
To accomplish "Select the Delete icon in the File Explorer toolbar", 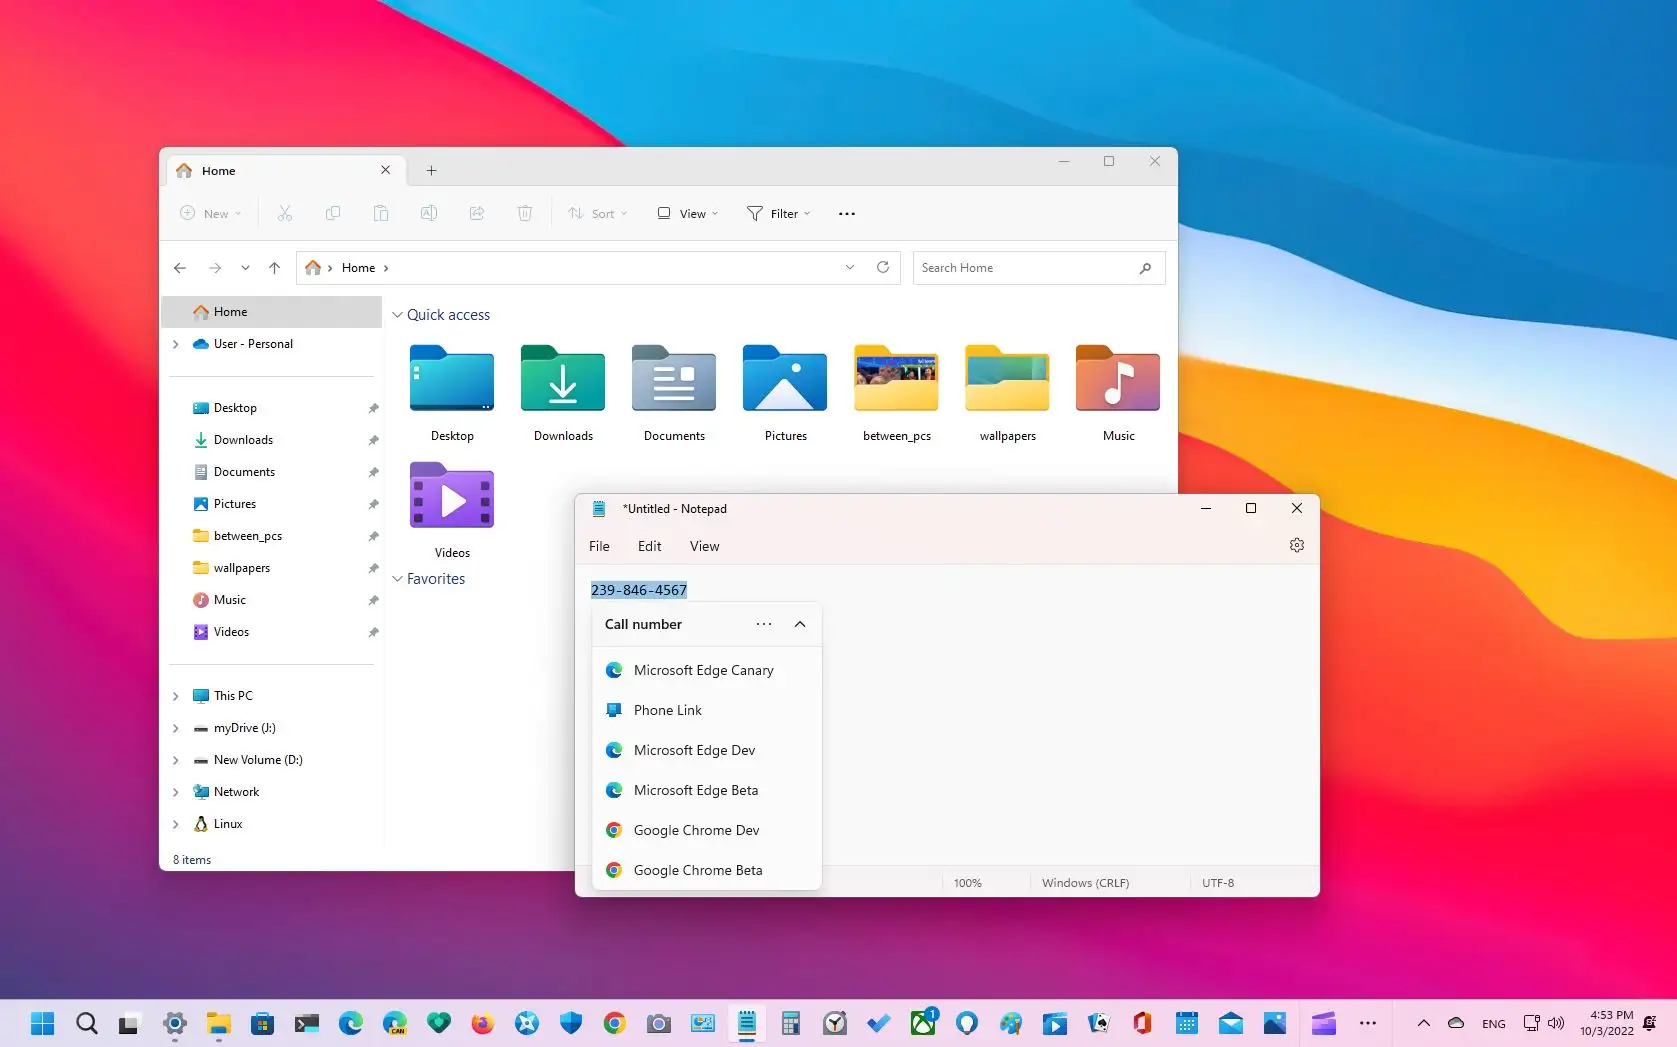I will click(525, 213).
